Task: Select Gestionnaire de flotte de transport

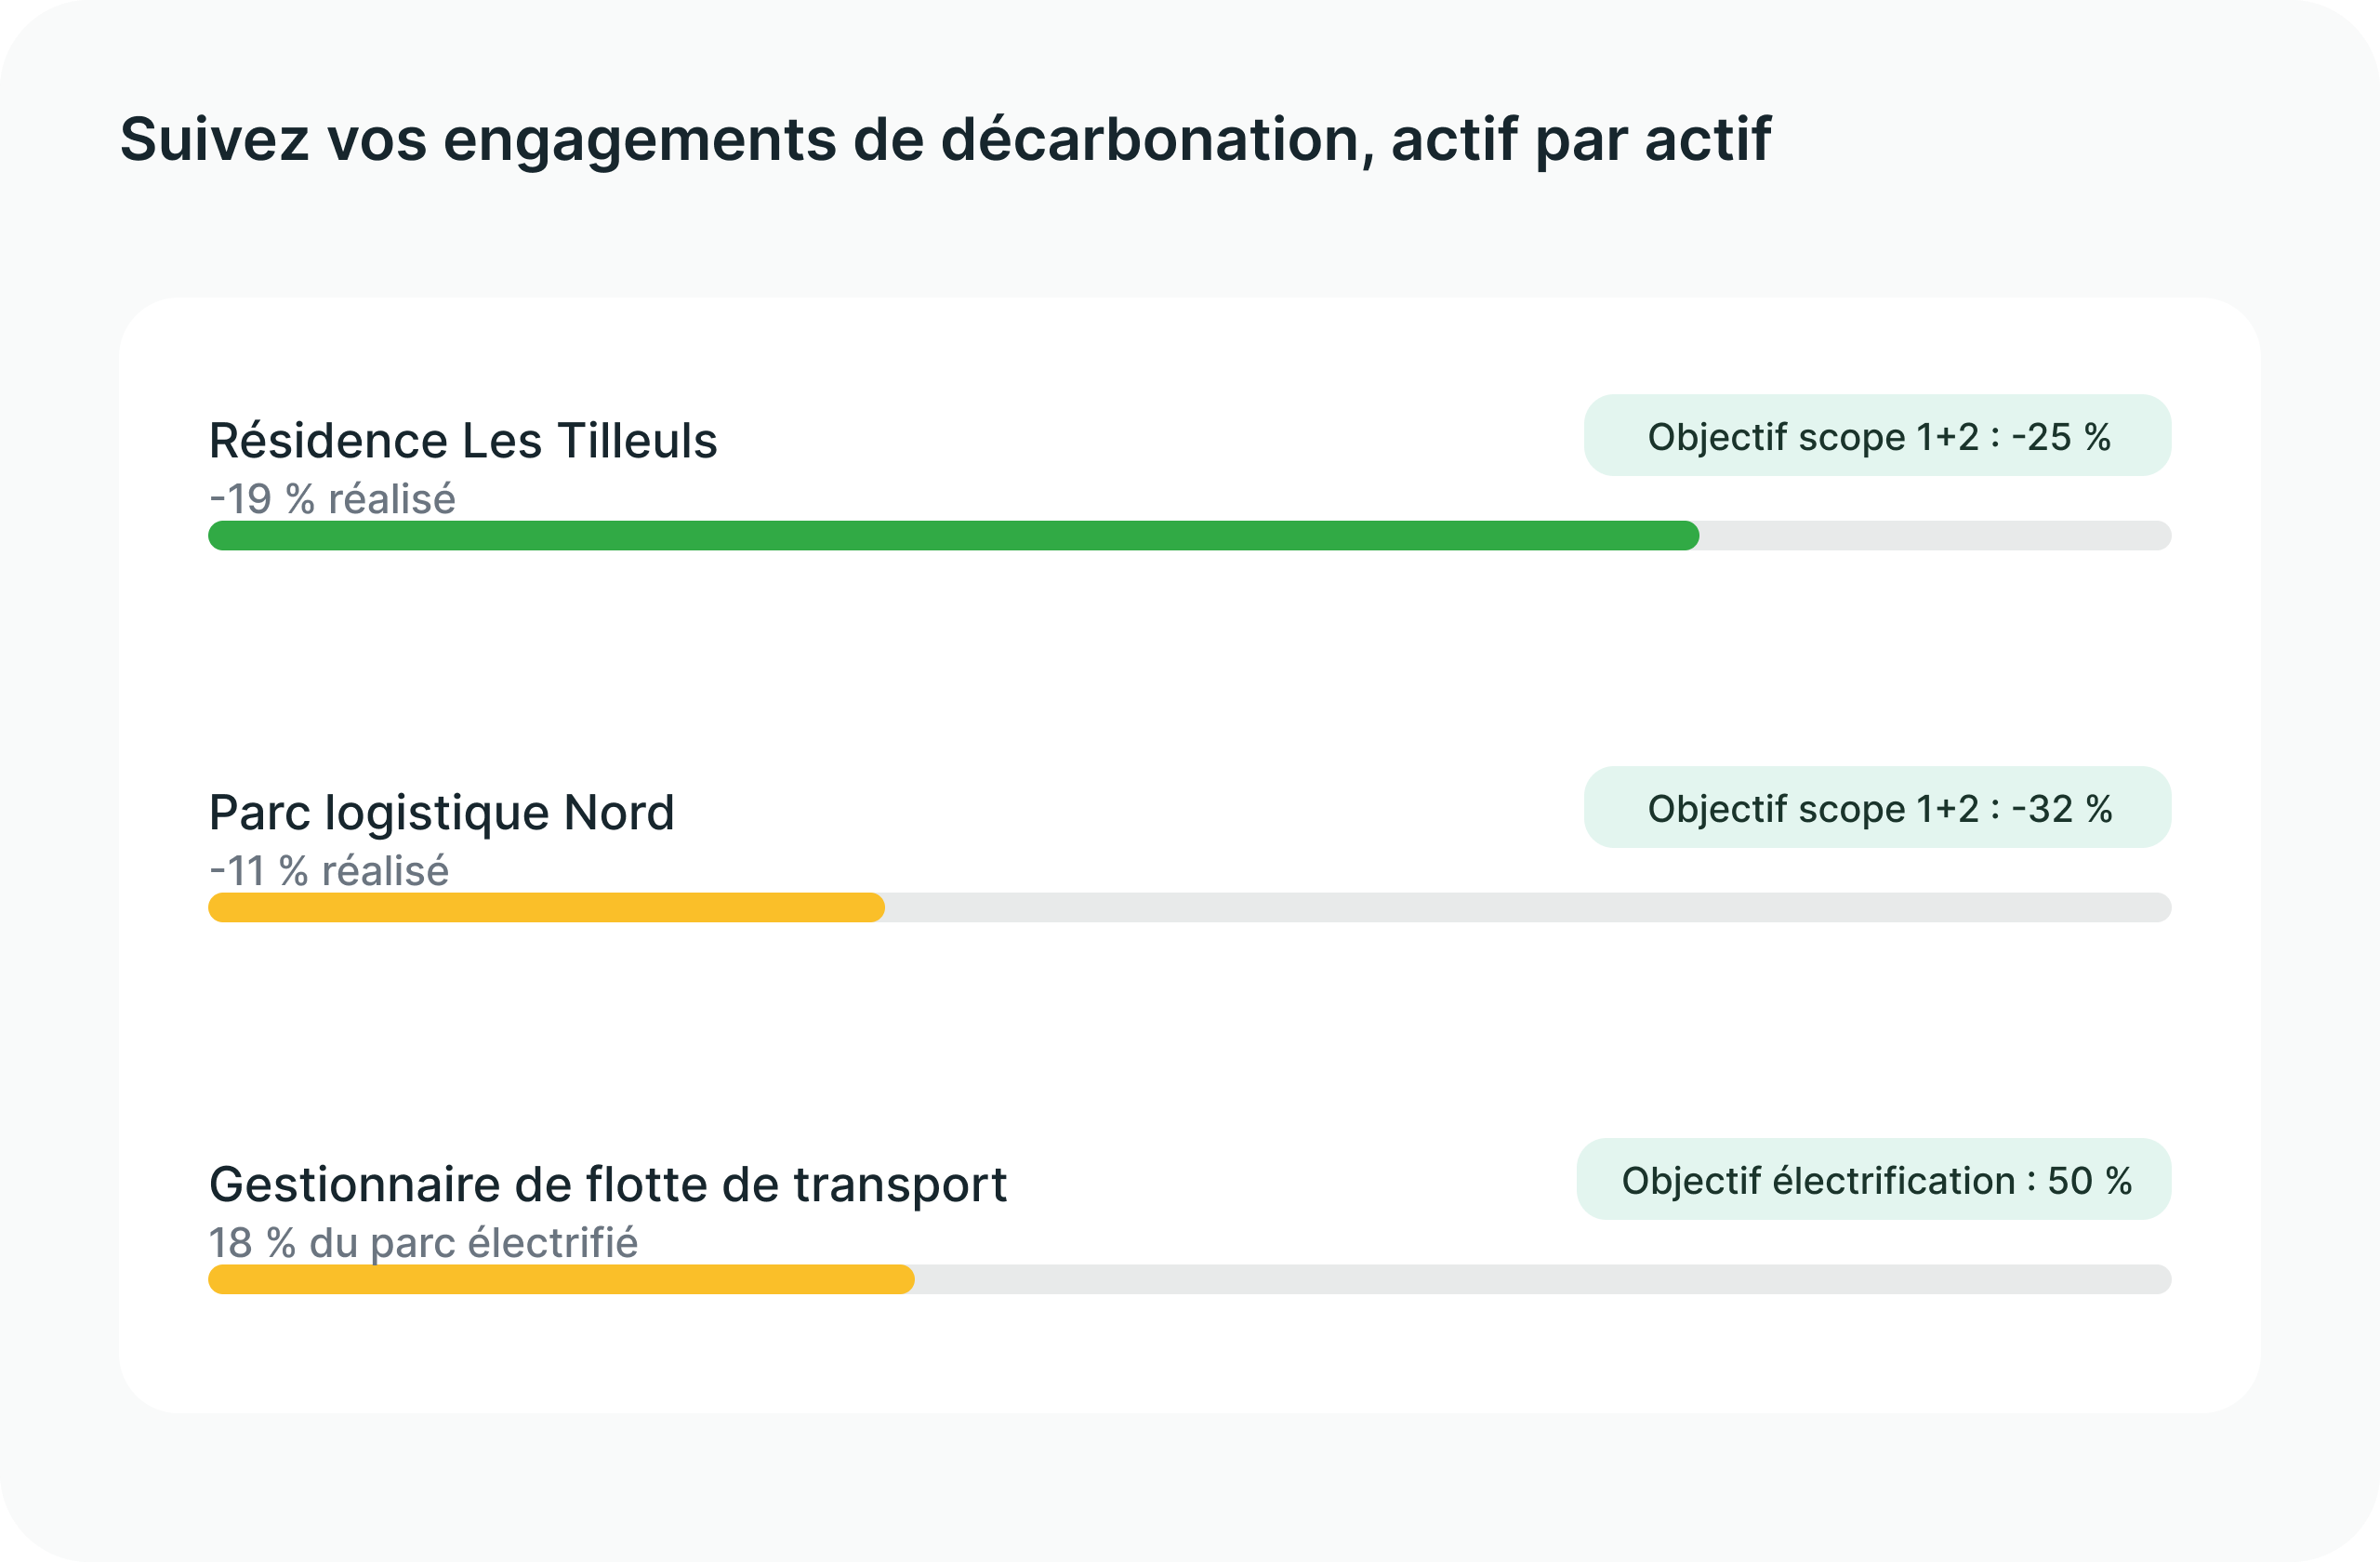Action: point(607,1184)
